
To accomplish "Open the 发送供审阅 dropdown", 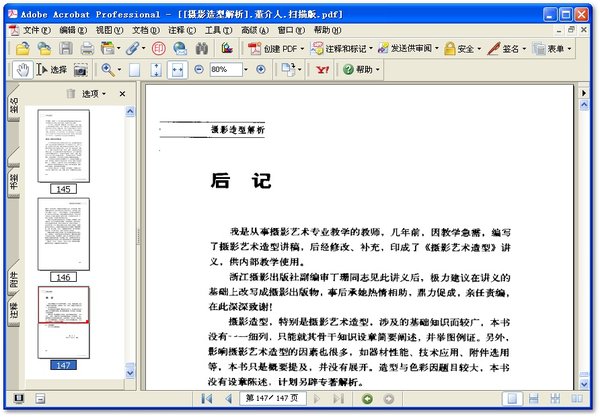I will pyautogui.click(x=408, y=49).
